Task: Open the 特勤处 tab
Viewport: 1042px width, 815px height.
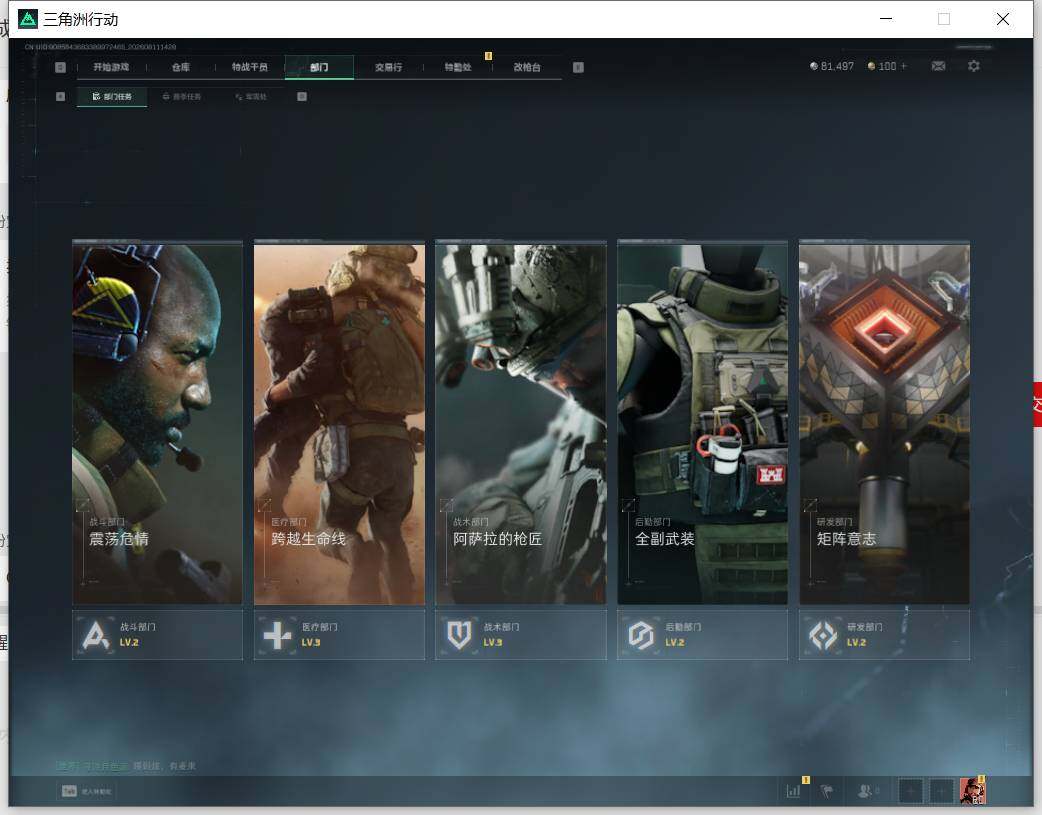Action: tap(458, 67)
